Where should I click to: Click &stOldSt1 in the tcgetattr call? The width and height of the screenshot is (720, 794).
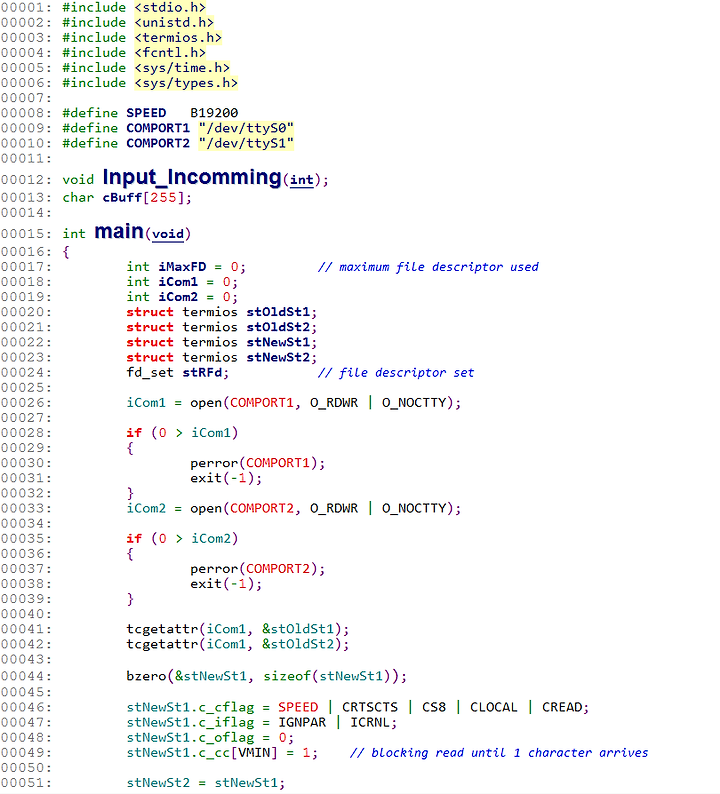tap(298, 629)
